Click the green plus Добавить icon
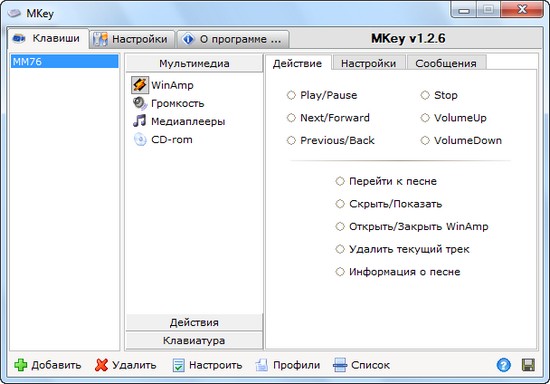The image size is (550, 384). pyautogui.click(x=21, y=365)
